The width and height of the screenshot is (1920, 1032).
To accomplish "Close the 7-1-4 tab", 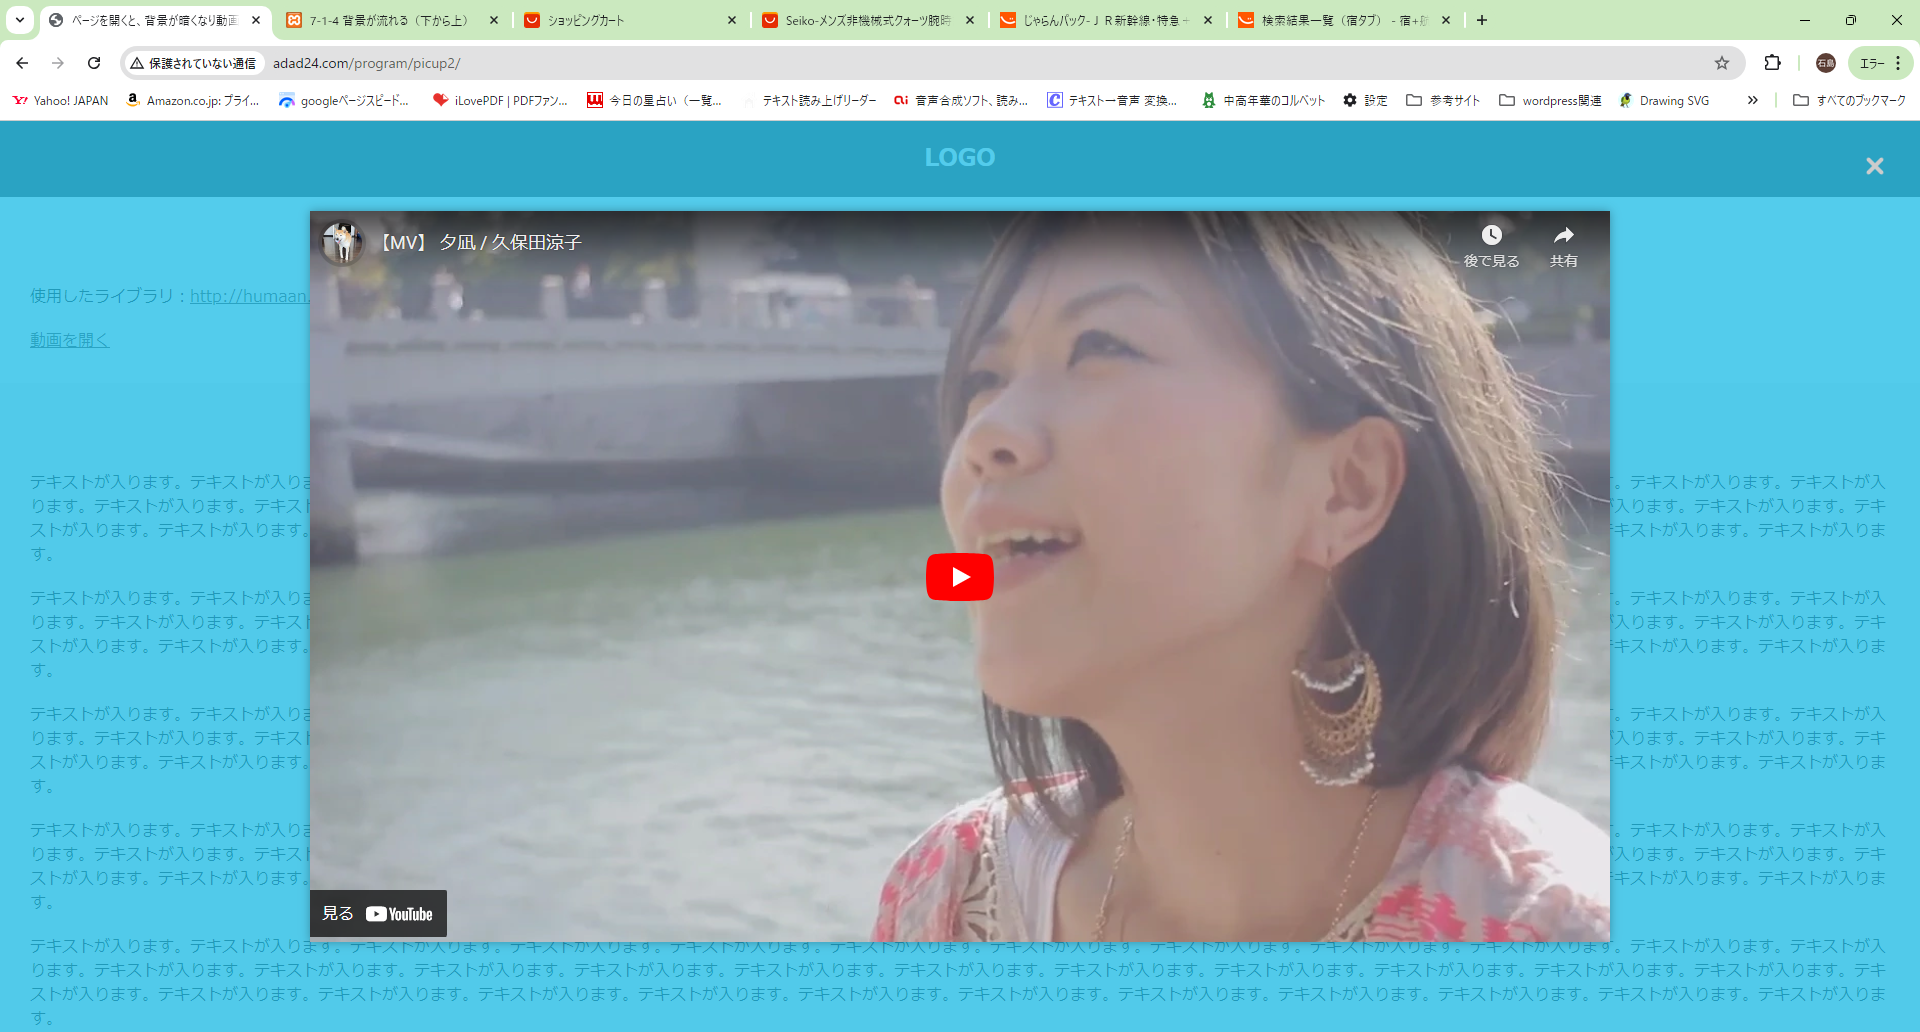I will click(494, 20).
